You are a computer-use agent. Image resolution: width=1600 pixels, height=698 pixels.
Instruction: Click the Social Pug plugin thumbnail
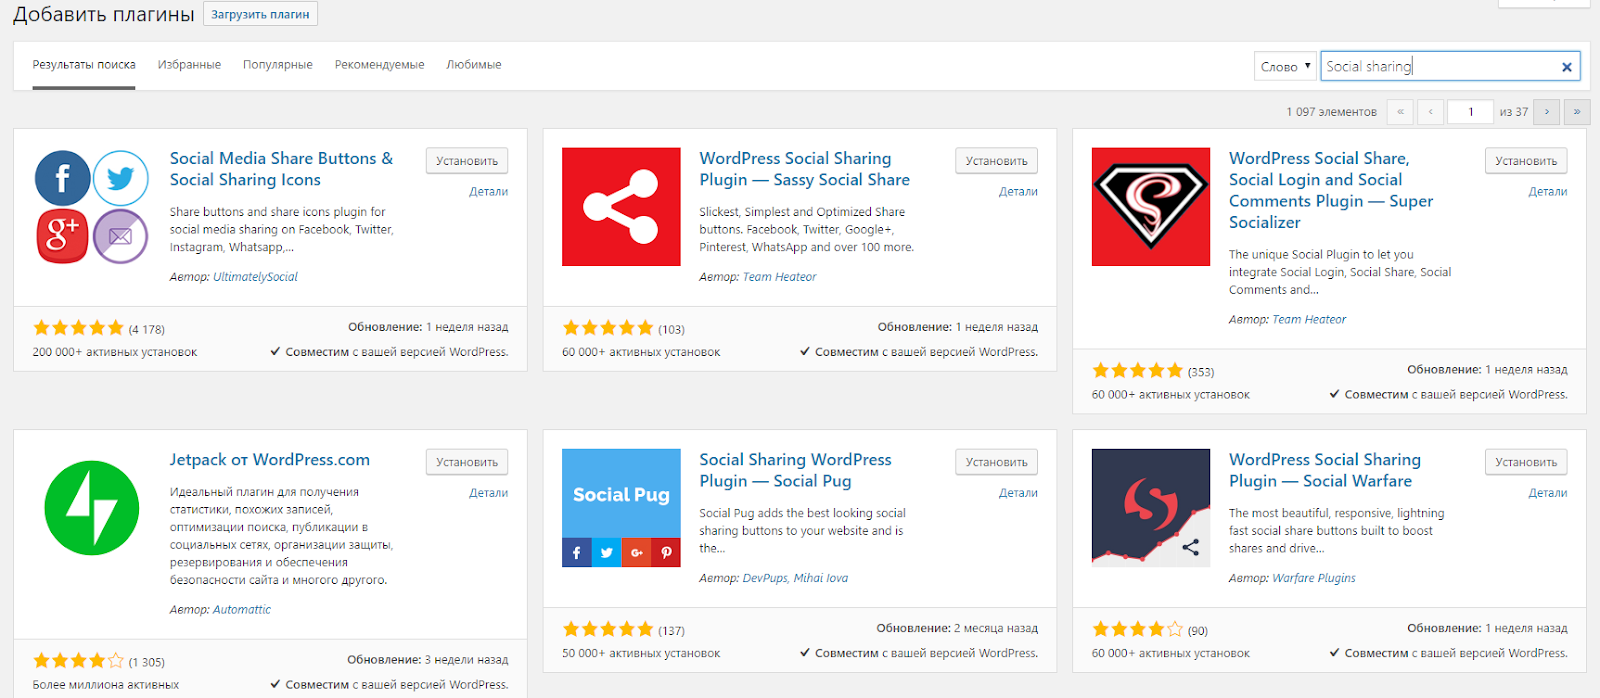[x=621, y=508]
